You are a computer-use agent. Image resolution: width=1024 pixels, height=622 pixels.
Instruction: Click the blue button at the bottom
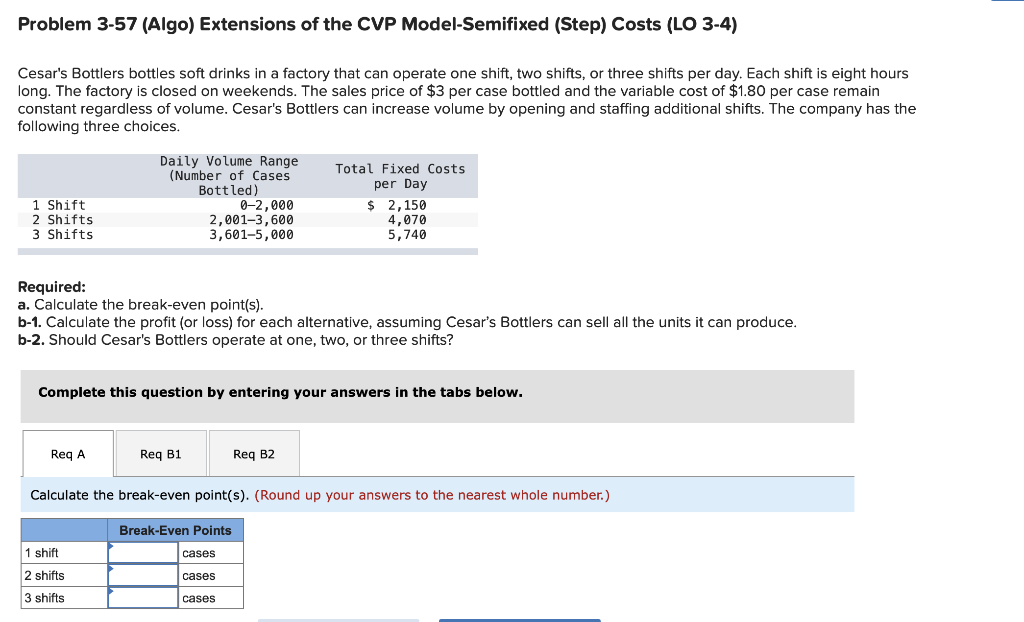[519, 619]
